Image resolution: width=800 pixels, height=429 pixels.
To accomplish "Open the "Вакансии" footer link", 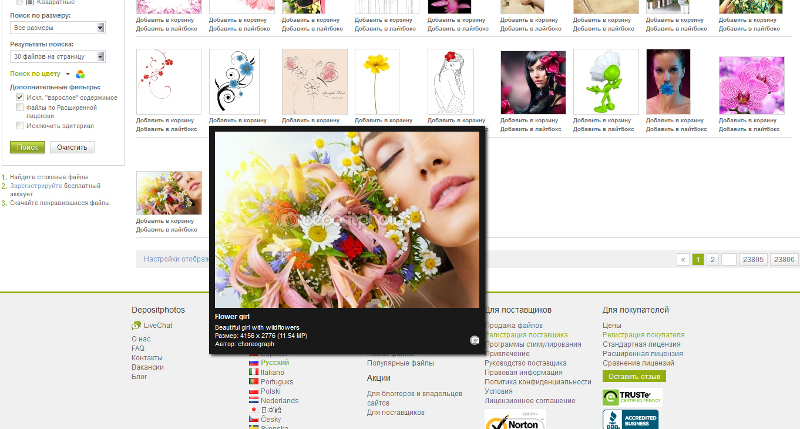I will point(147,367).
